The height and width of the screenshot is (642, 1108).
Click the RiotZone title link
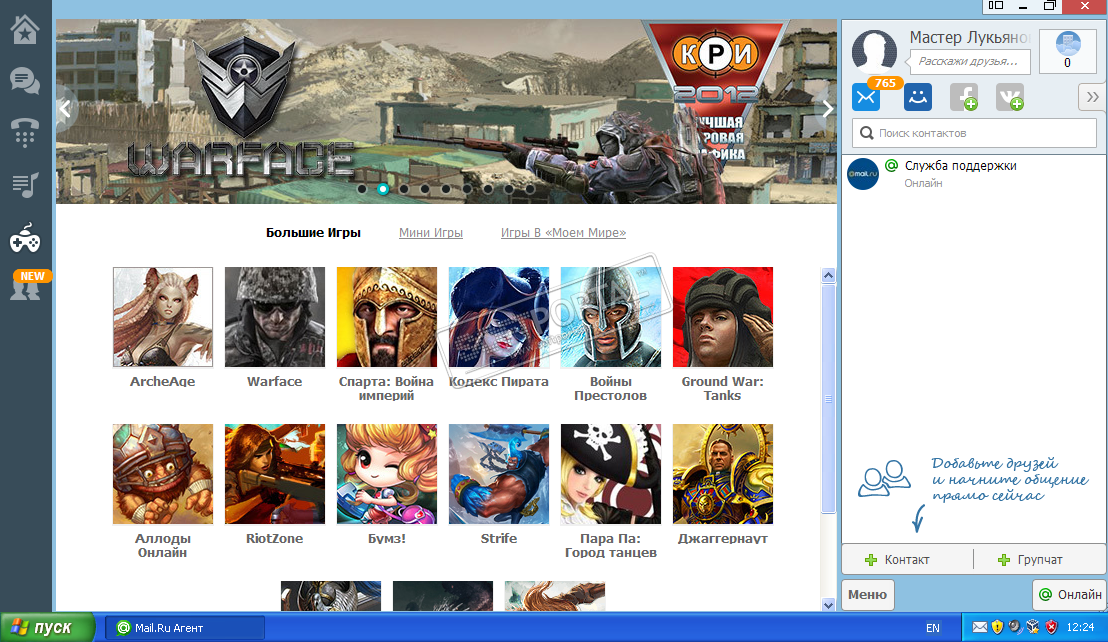[274, 538]
